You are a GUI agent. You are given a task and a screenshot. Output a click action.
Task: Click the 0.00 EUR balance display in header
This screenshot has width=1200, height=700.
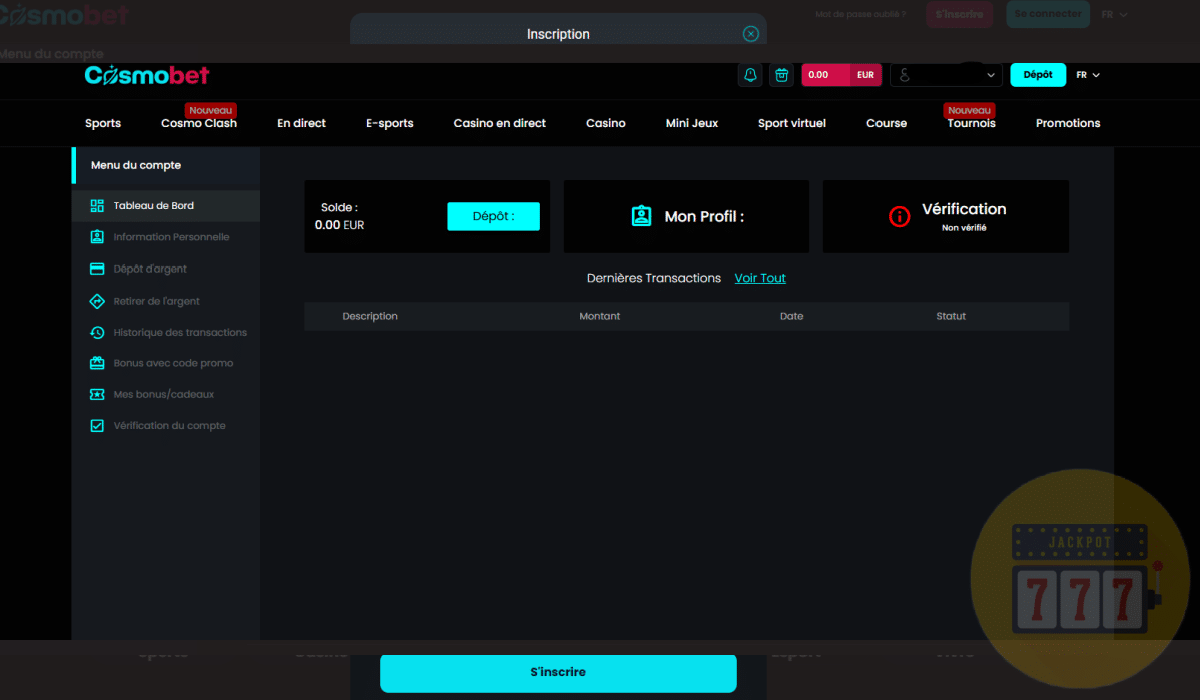click(841, 75)
